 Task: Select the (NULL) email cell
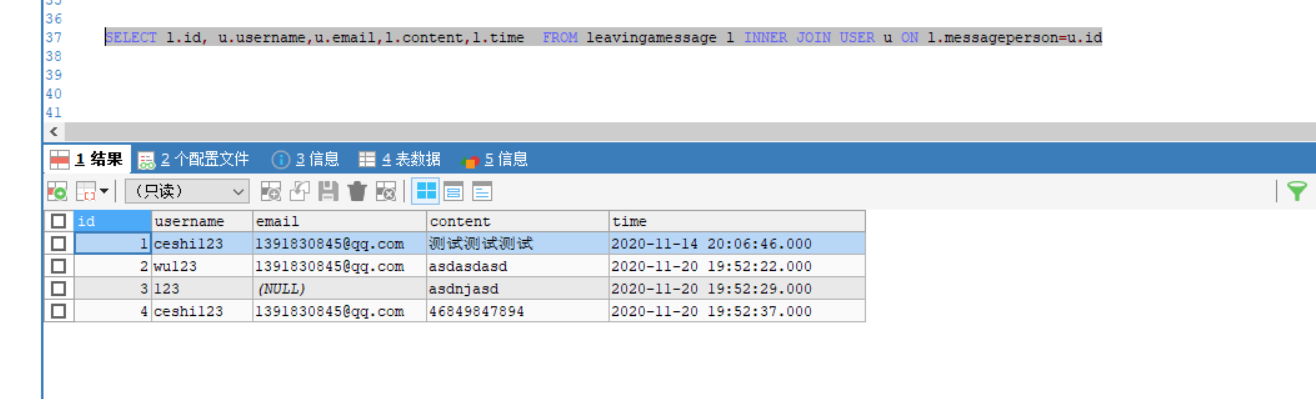[339, 289]
